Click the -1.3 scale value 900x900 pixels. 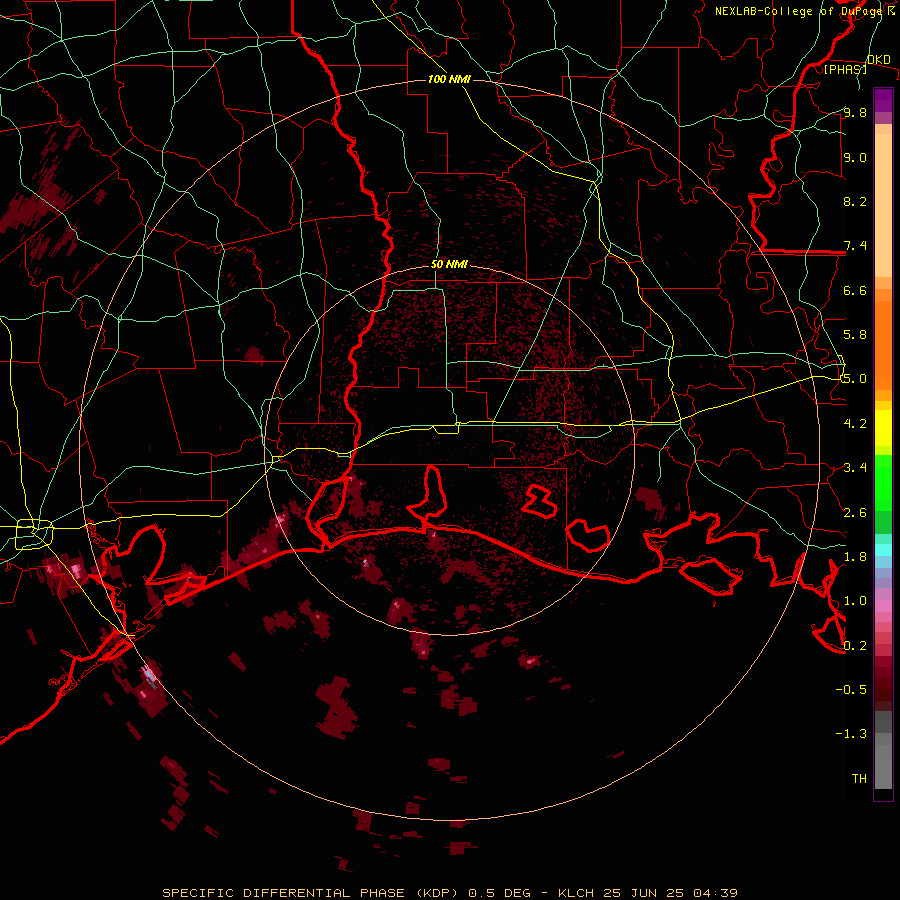[851, 734]
